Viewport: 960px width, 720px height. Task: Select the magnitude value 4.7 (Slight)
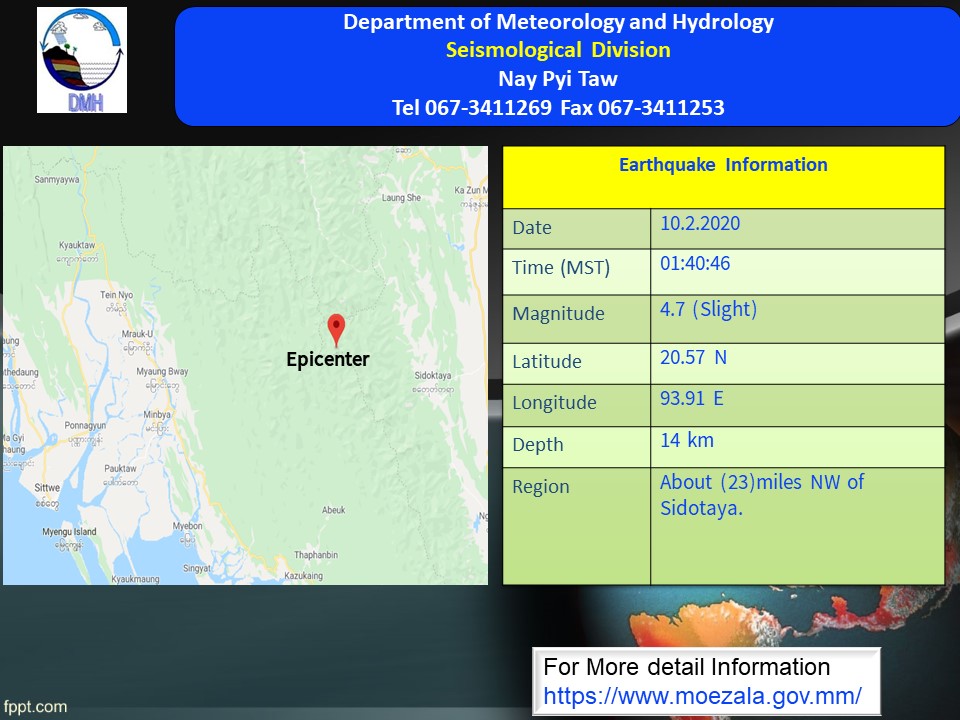click(x=708, y=310)
